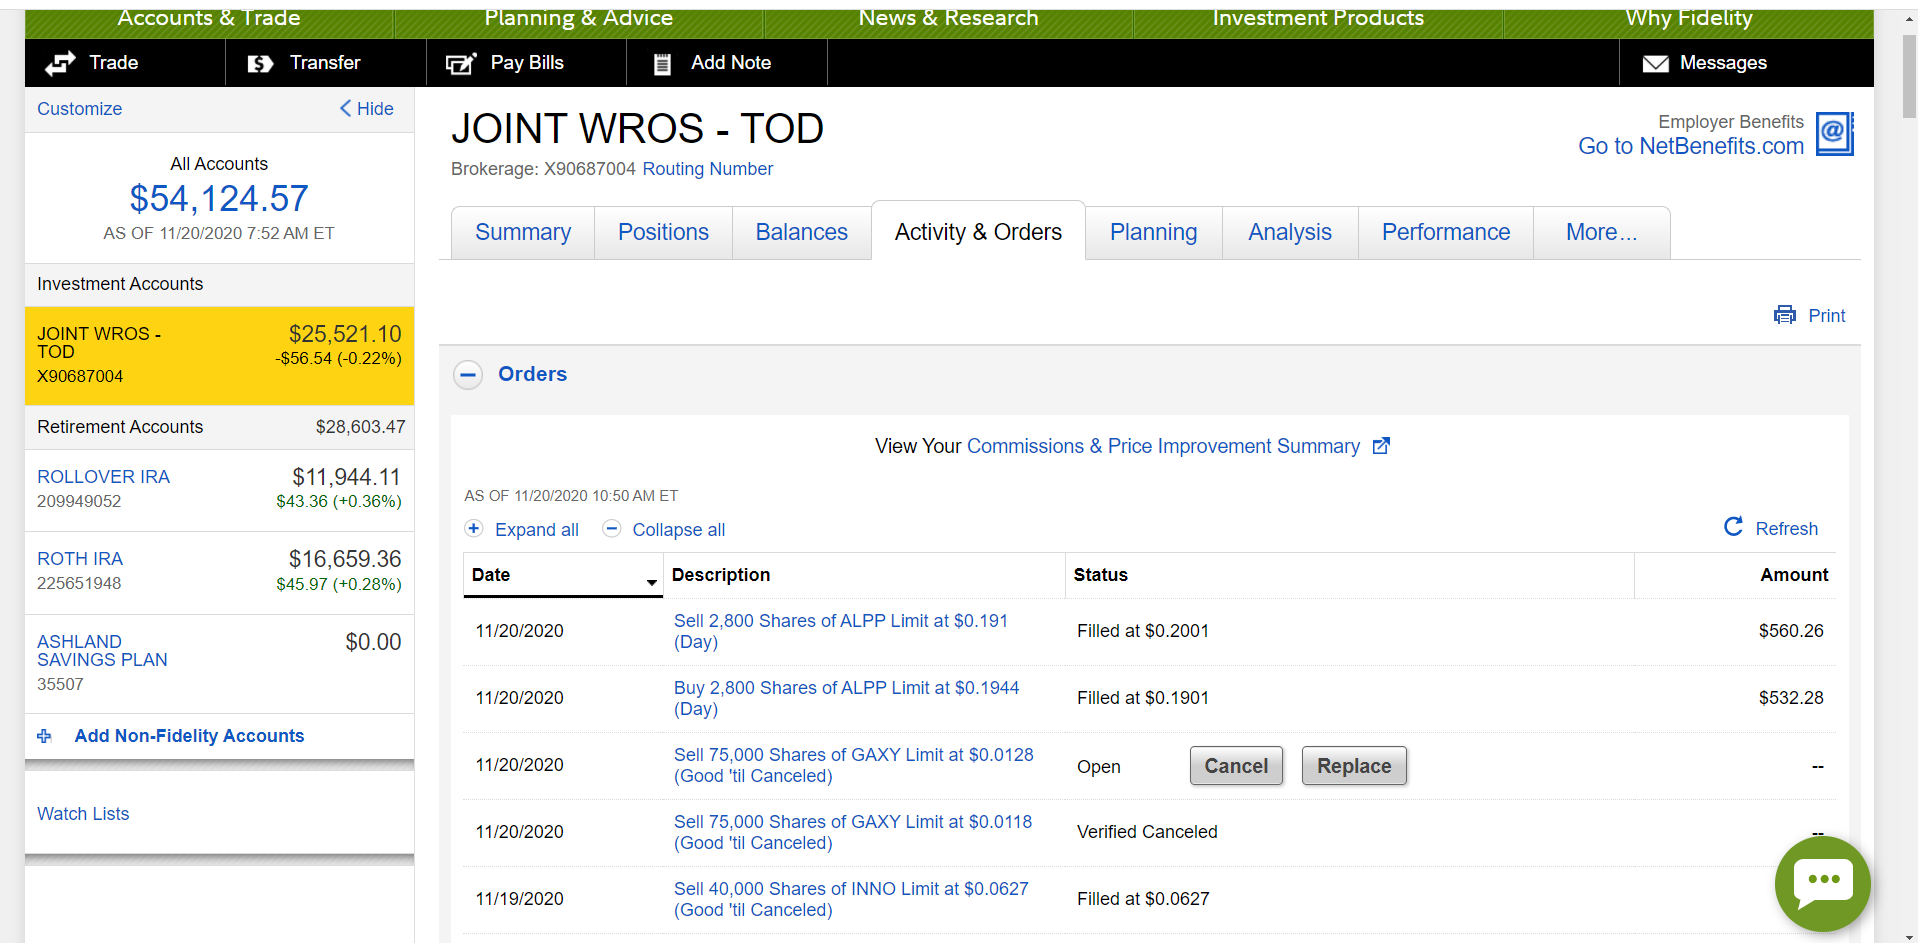
Task: Click the external link icon beside Commissions summary
Action: [x=1381, y=446]
